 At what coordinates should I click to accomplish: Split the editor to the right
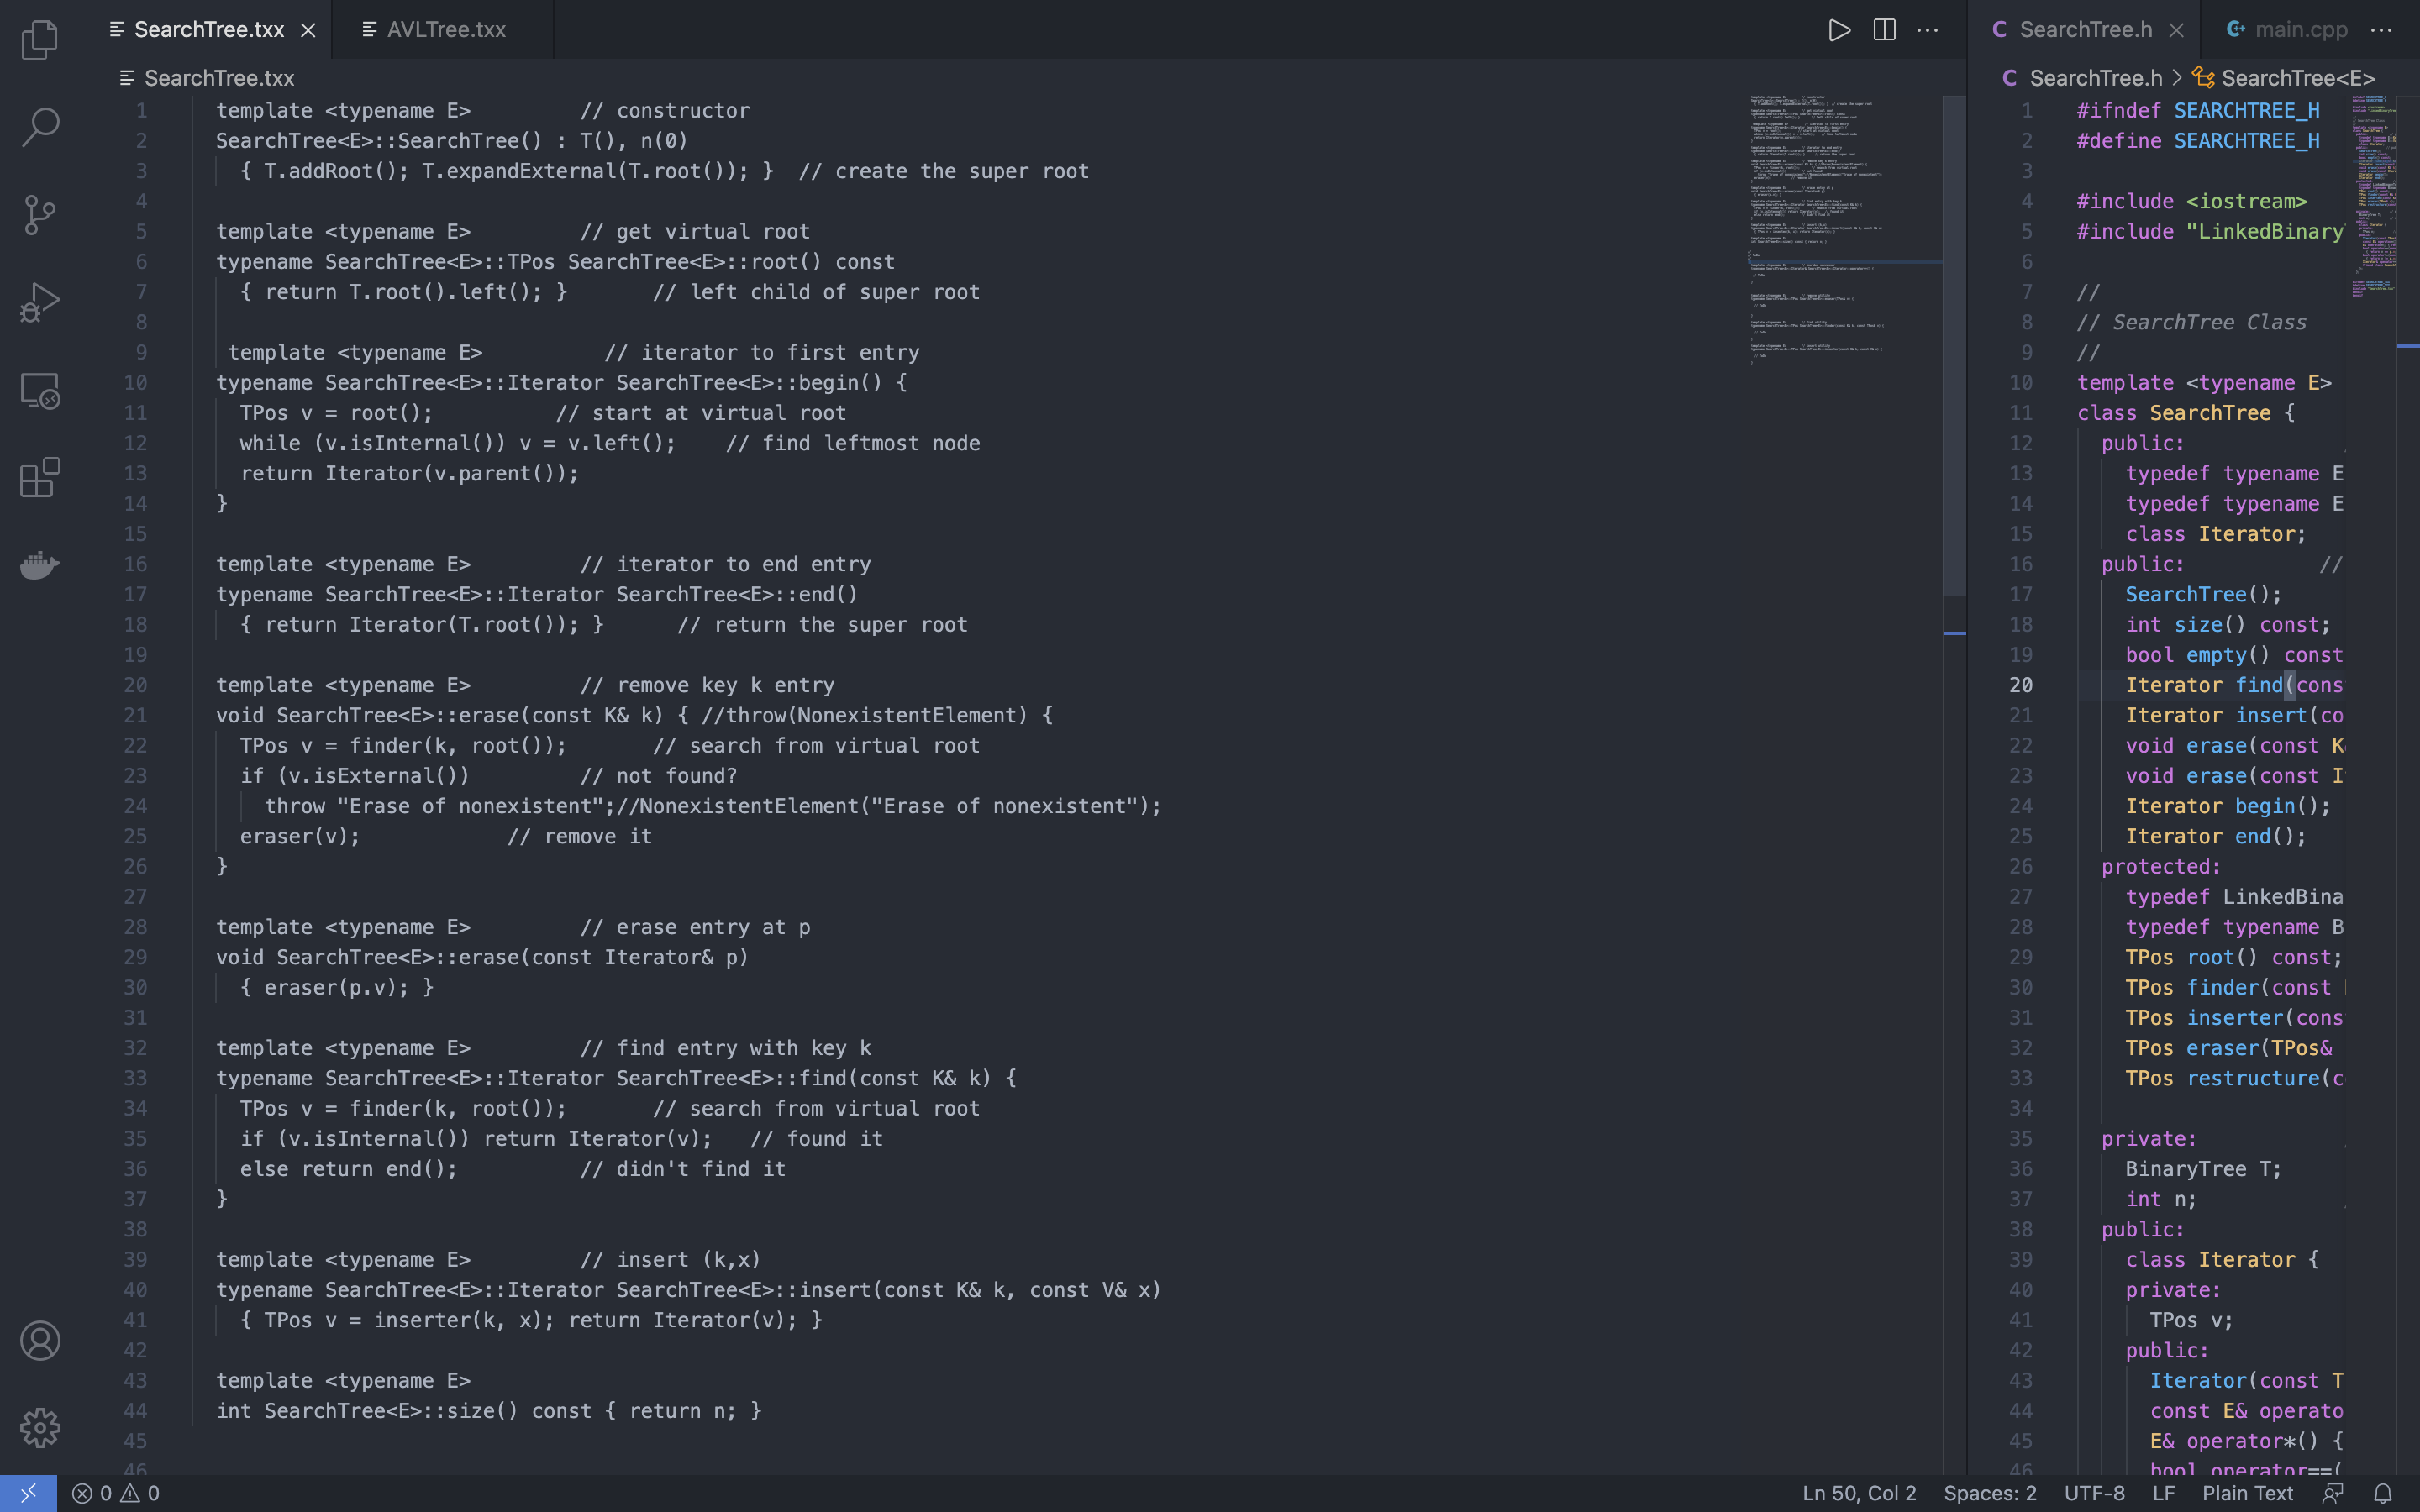(x=1884, y=30)
